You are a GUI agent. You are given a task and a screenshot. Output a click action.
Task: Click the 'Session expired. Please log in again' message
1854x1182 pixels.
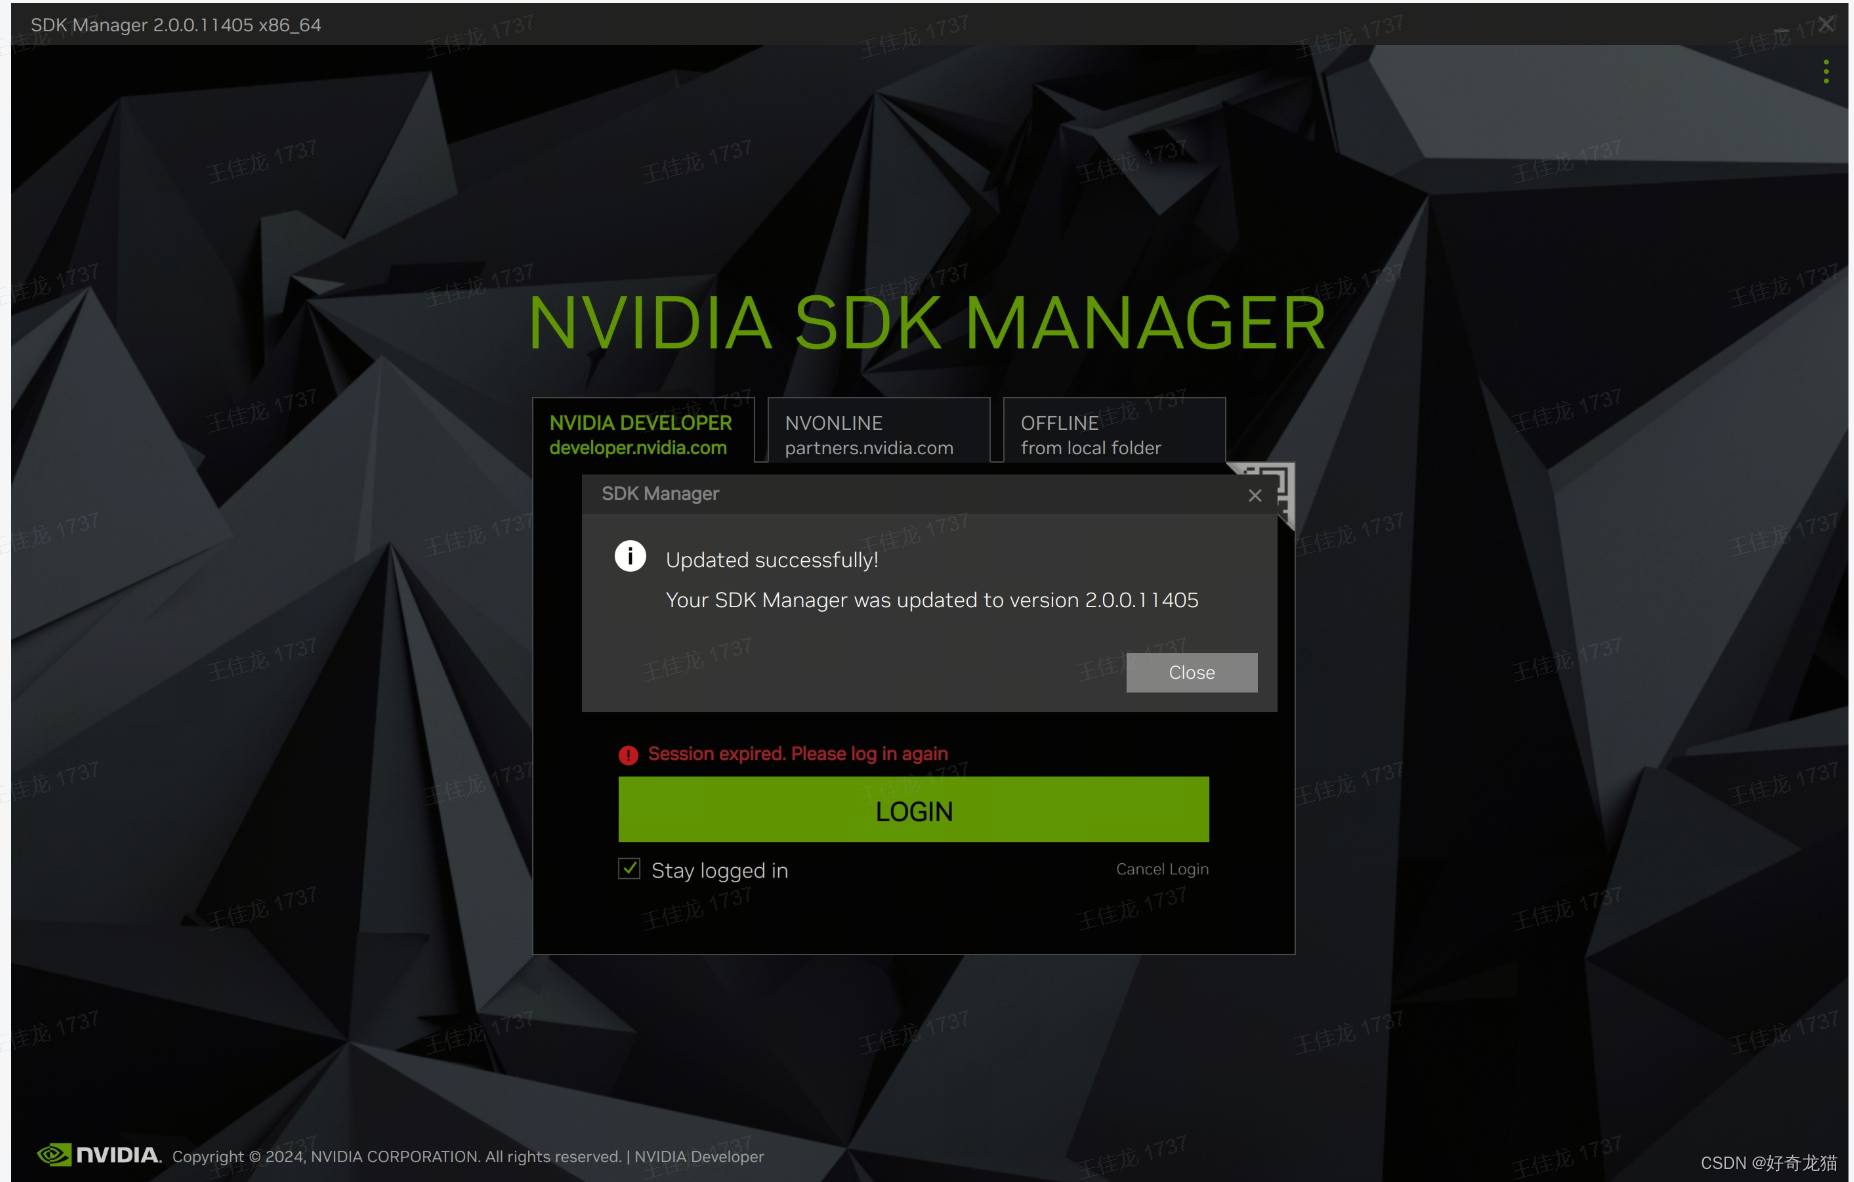point(798,754)
